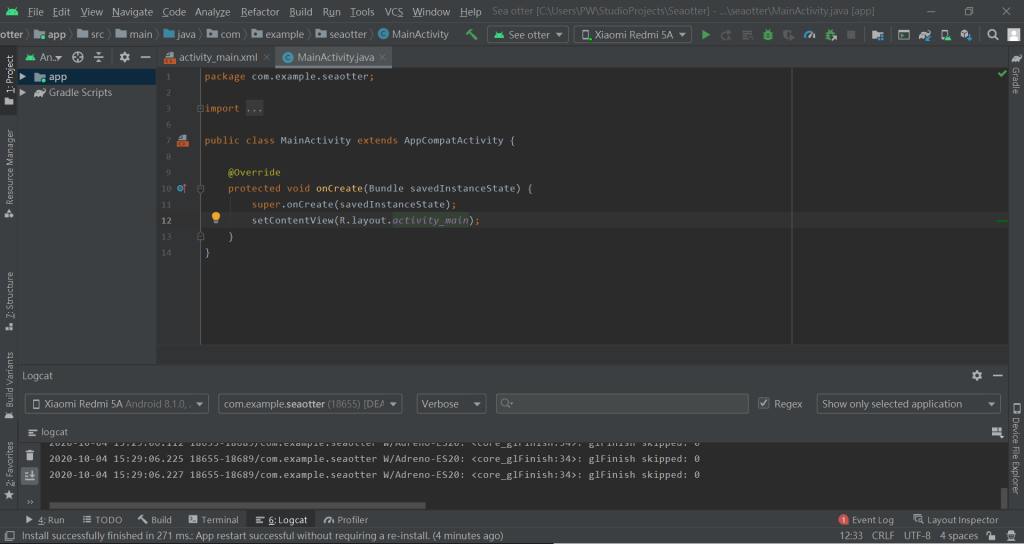This screenshot has width=1024, height=544.
Task: Open the Terminal tool window tab
Action: click(214, 520)
